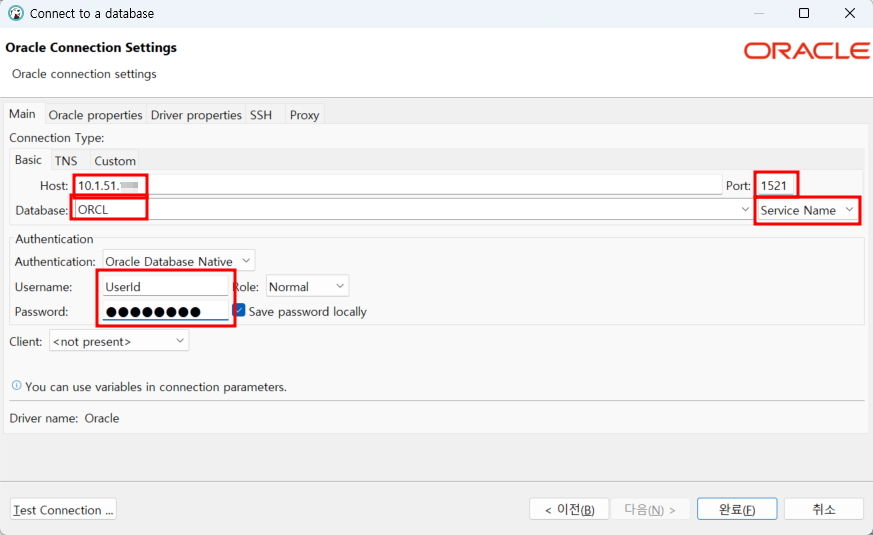The width and height of the screenshot is (873, 535).
Task: Click the 완료(F) finish button
Action: pyautogui.click(x=737, y=509)
